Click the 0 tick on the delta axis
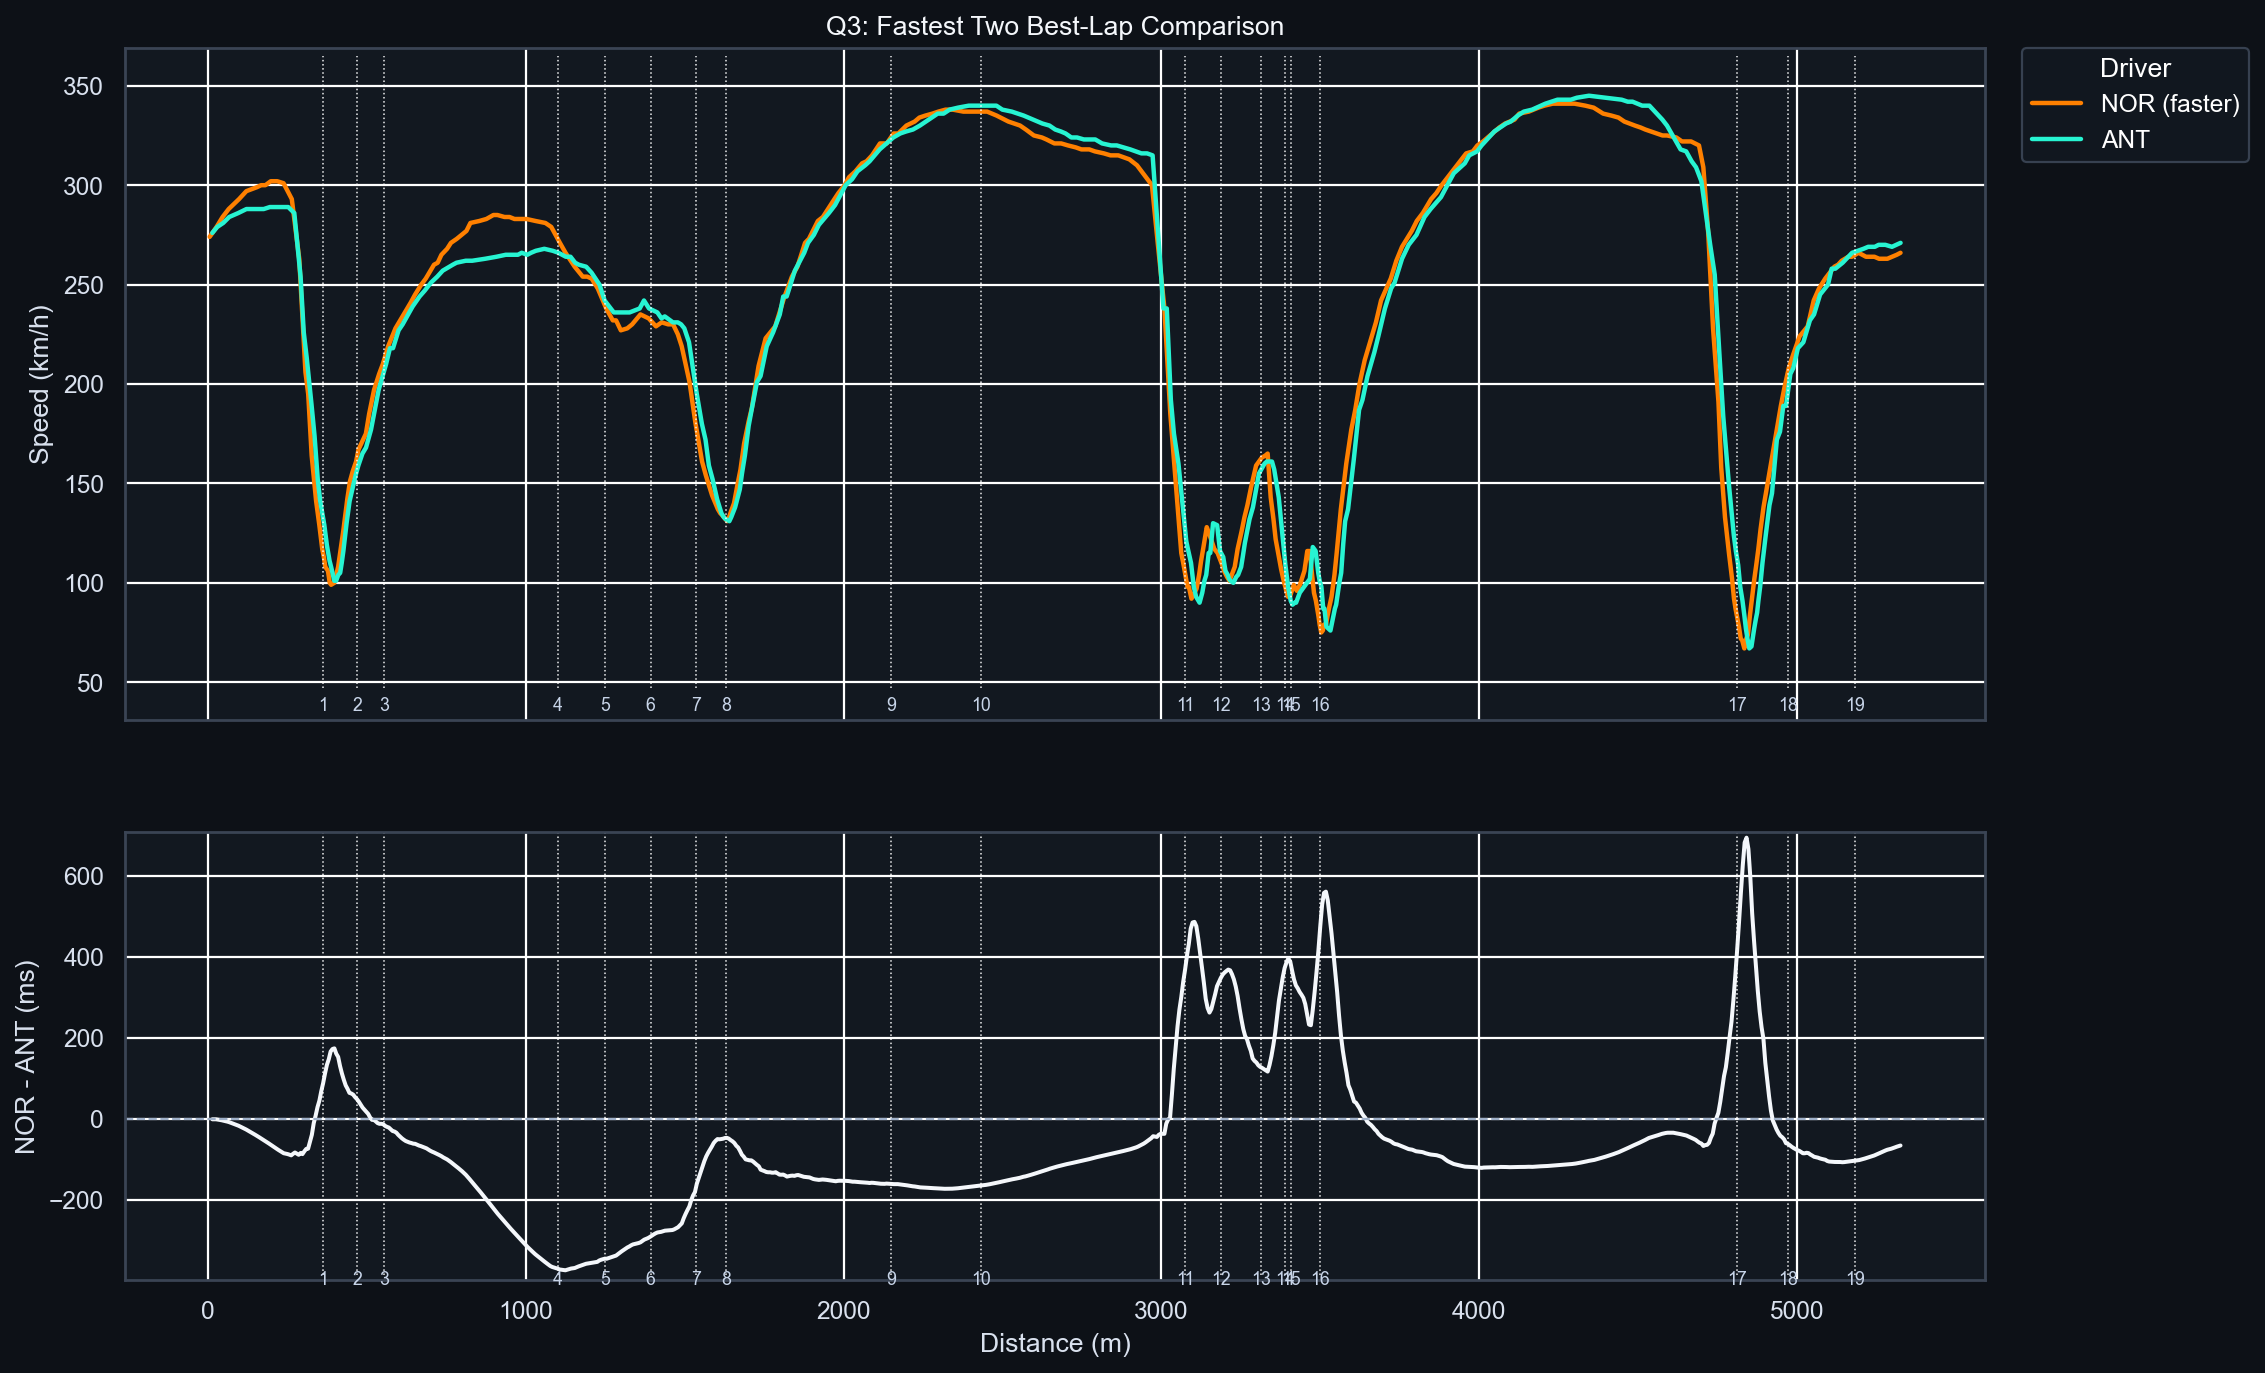This screenshot has height=1373, width=2265. tap(97, 1120)
